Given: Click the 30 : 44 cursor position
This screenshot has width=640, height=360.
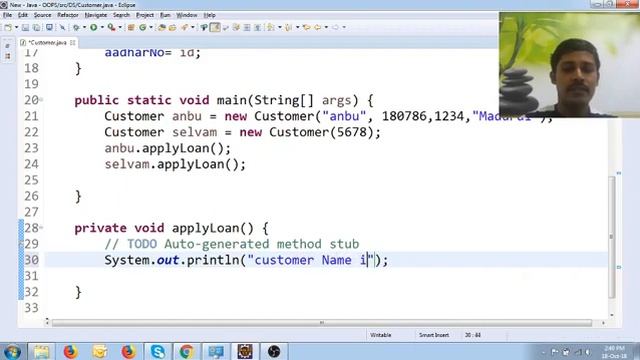Looking at the screenshot, I should tap(473, 335).
